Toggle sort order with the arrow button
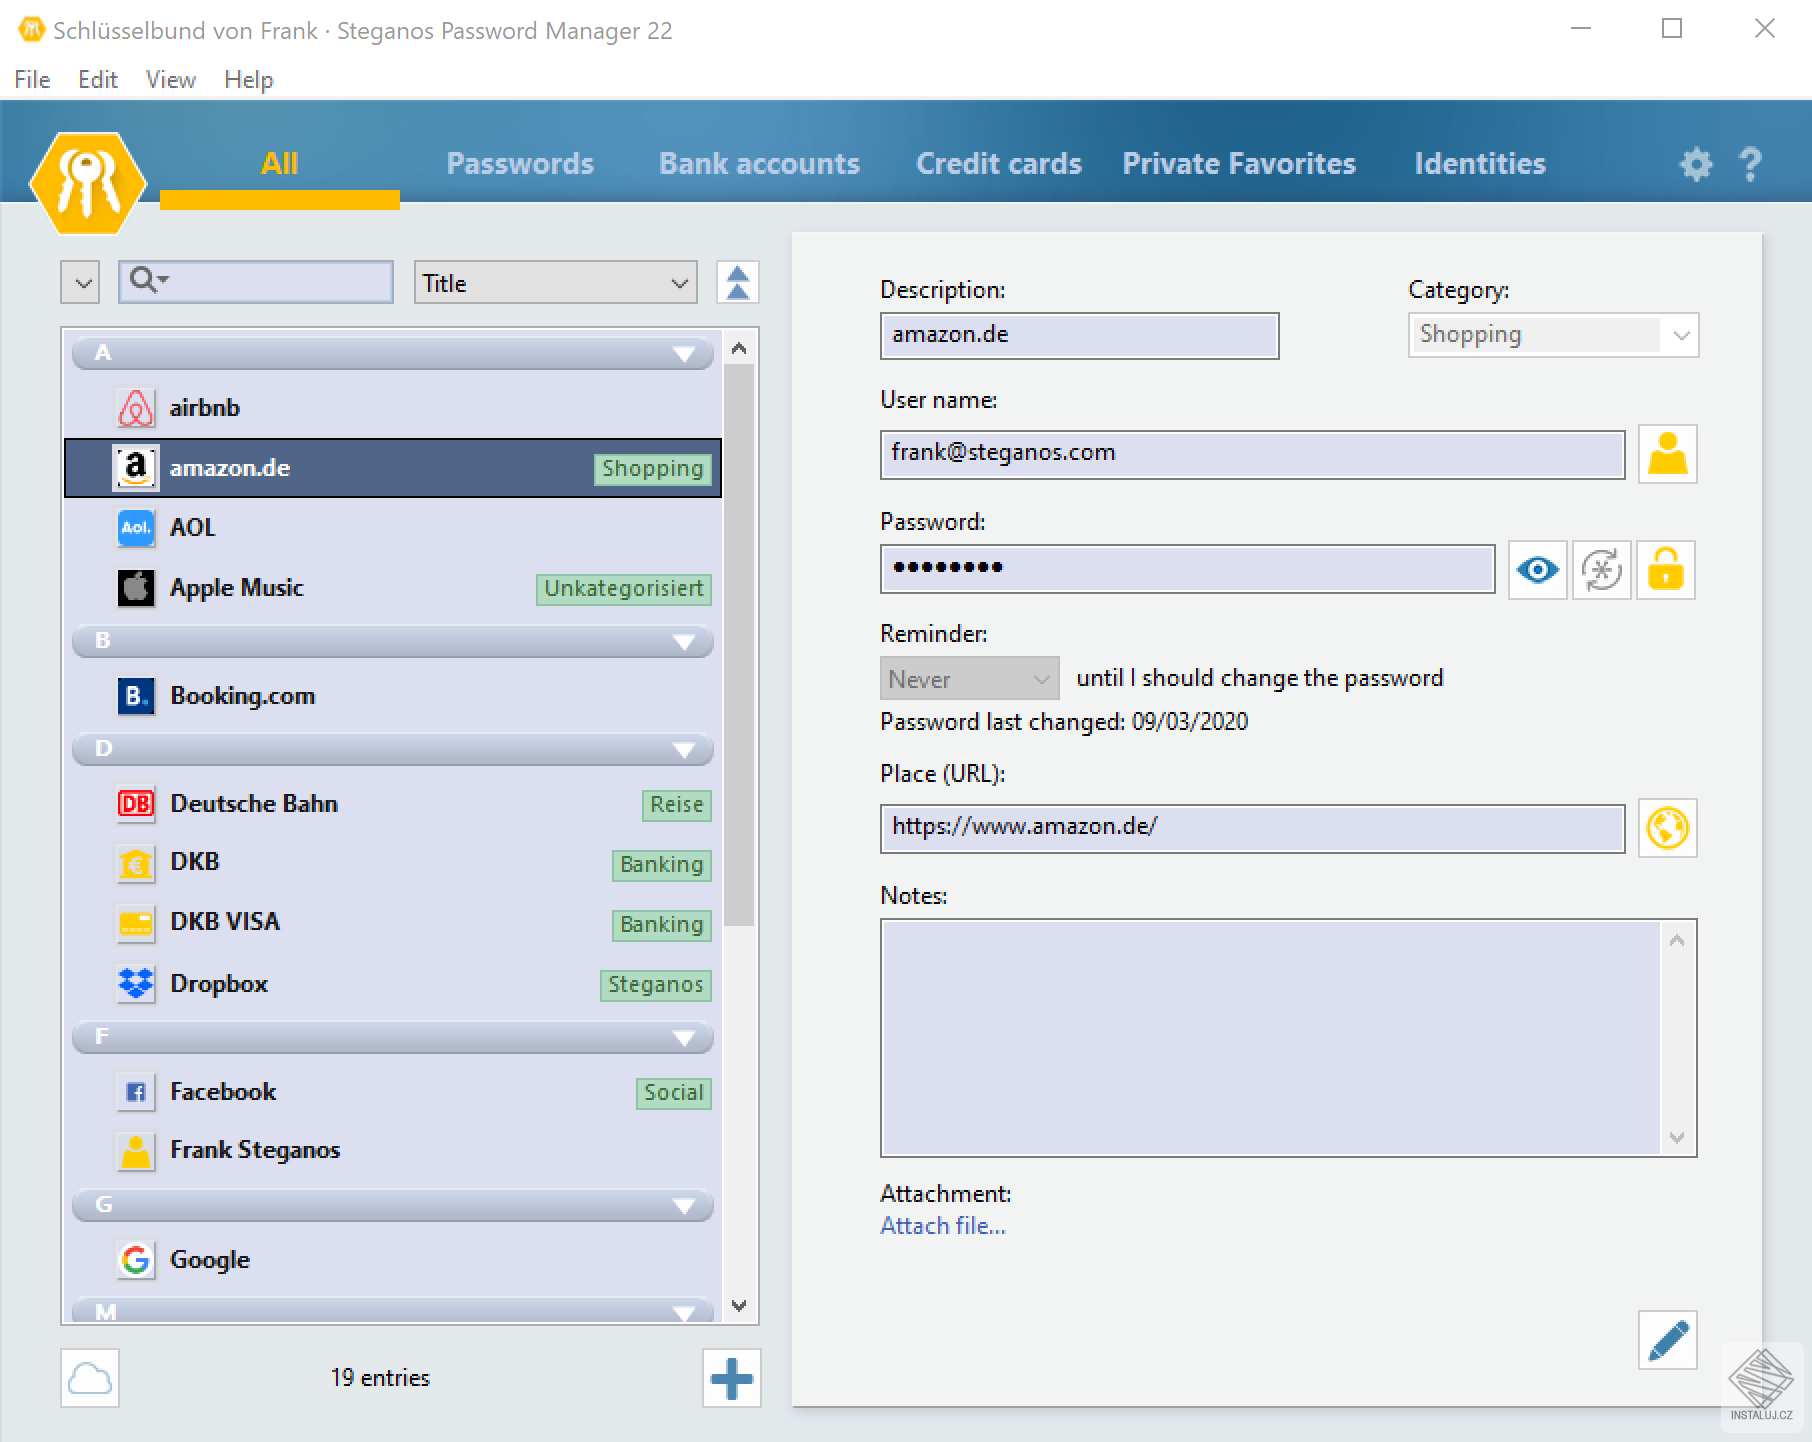This screenshot has width=1812, height=1442. pos(737,283)
